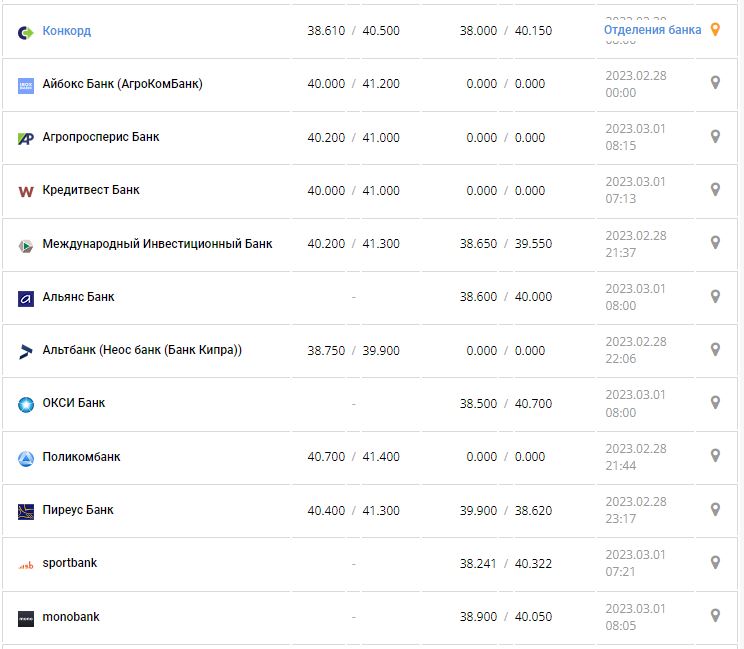Click the Агропросперис Банк logo icon
This screenshot has width=744, height=649.
pos(26,138)
